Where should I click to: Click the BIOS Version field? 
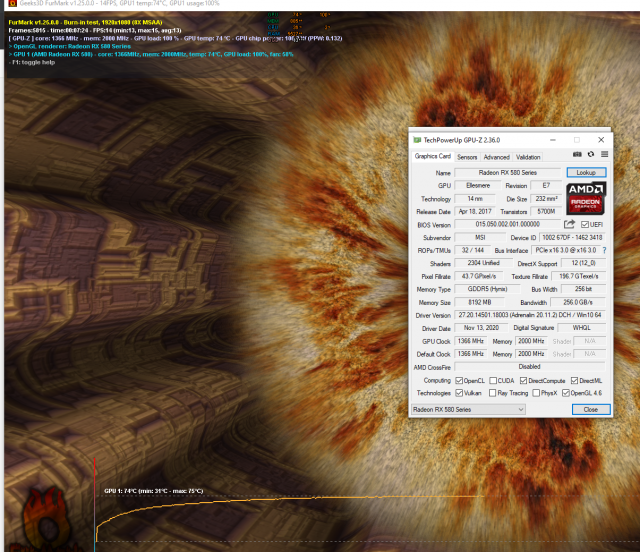coord(508,224)
